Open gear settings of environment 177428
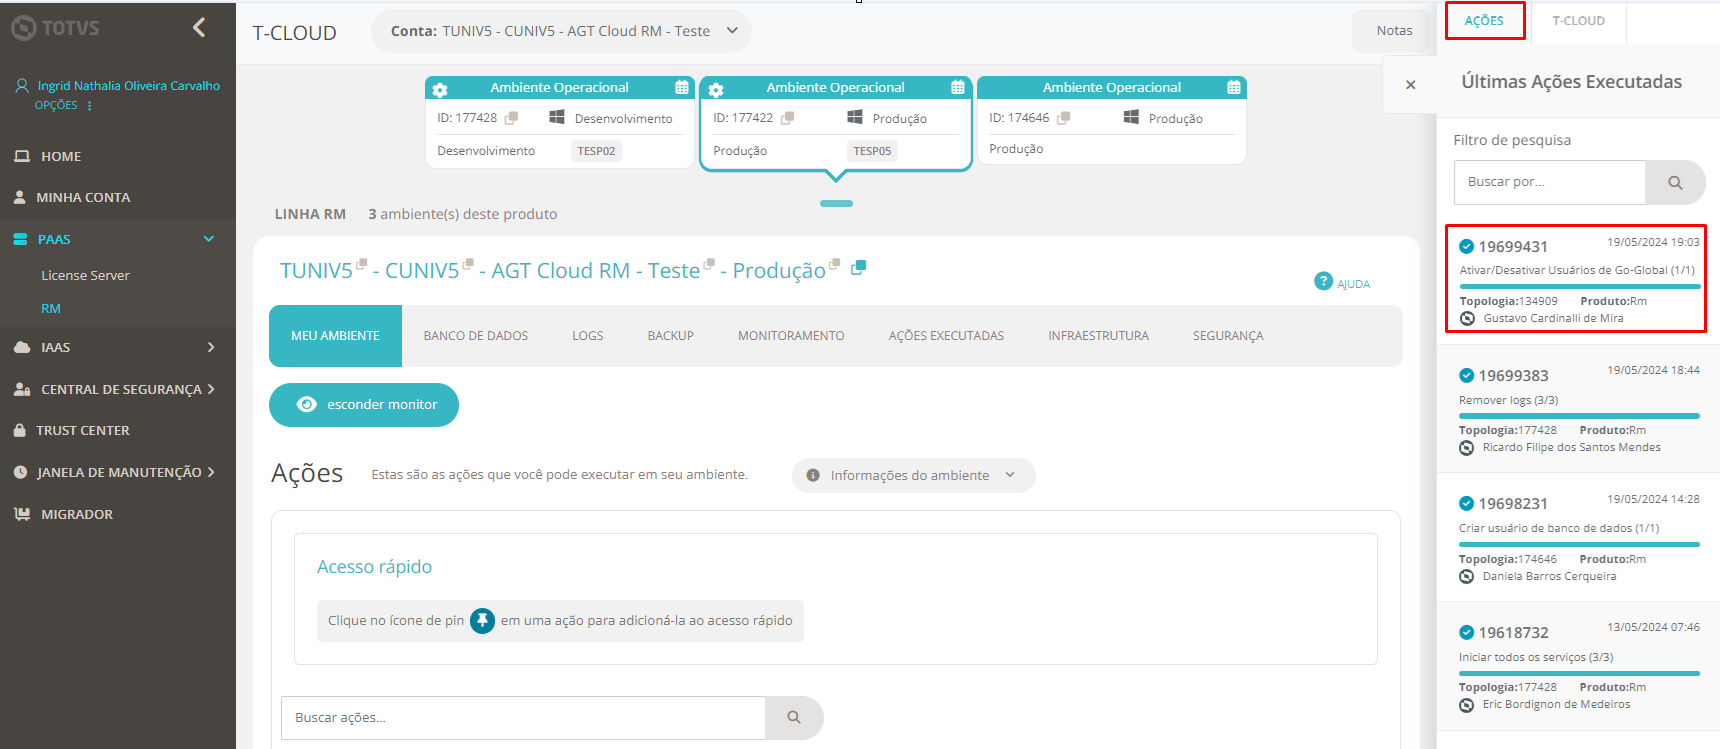Image resolution: width=1720 pixels, height=749 pixels. (440, 89)
